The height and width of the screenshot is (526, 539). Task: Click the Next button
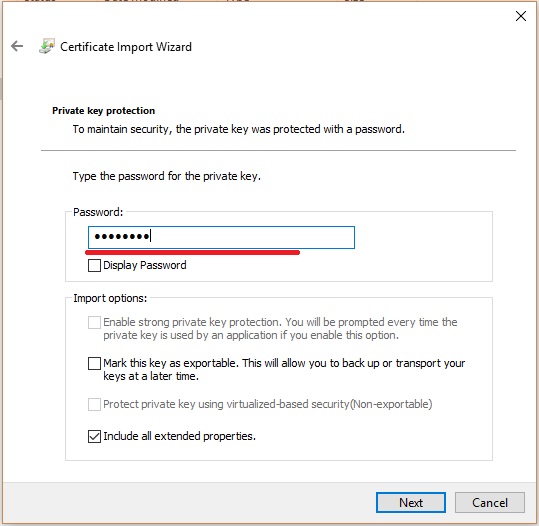(x=411, y=503)
